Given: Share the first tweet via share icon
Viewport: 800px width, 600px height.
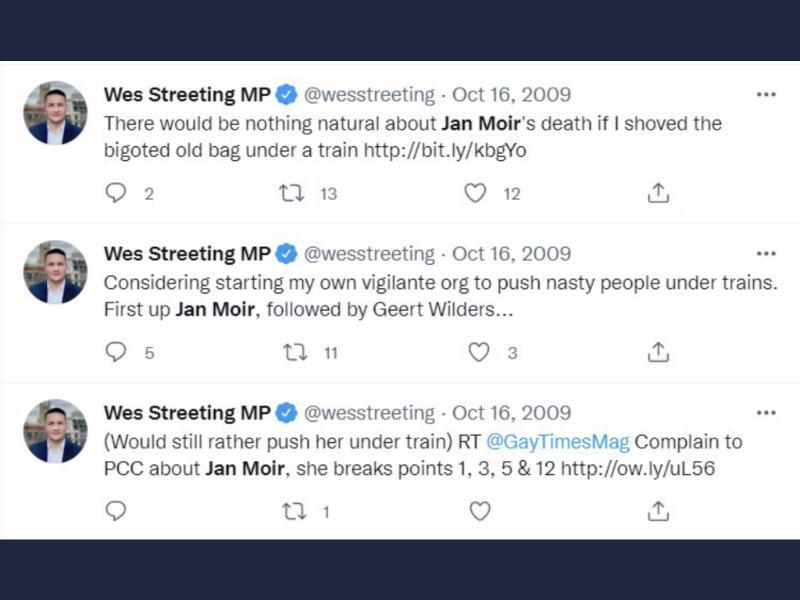Looking at the screenshot, I should tap(658, 193).
